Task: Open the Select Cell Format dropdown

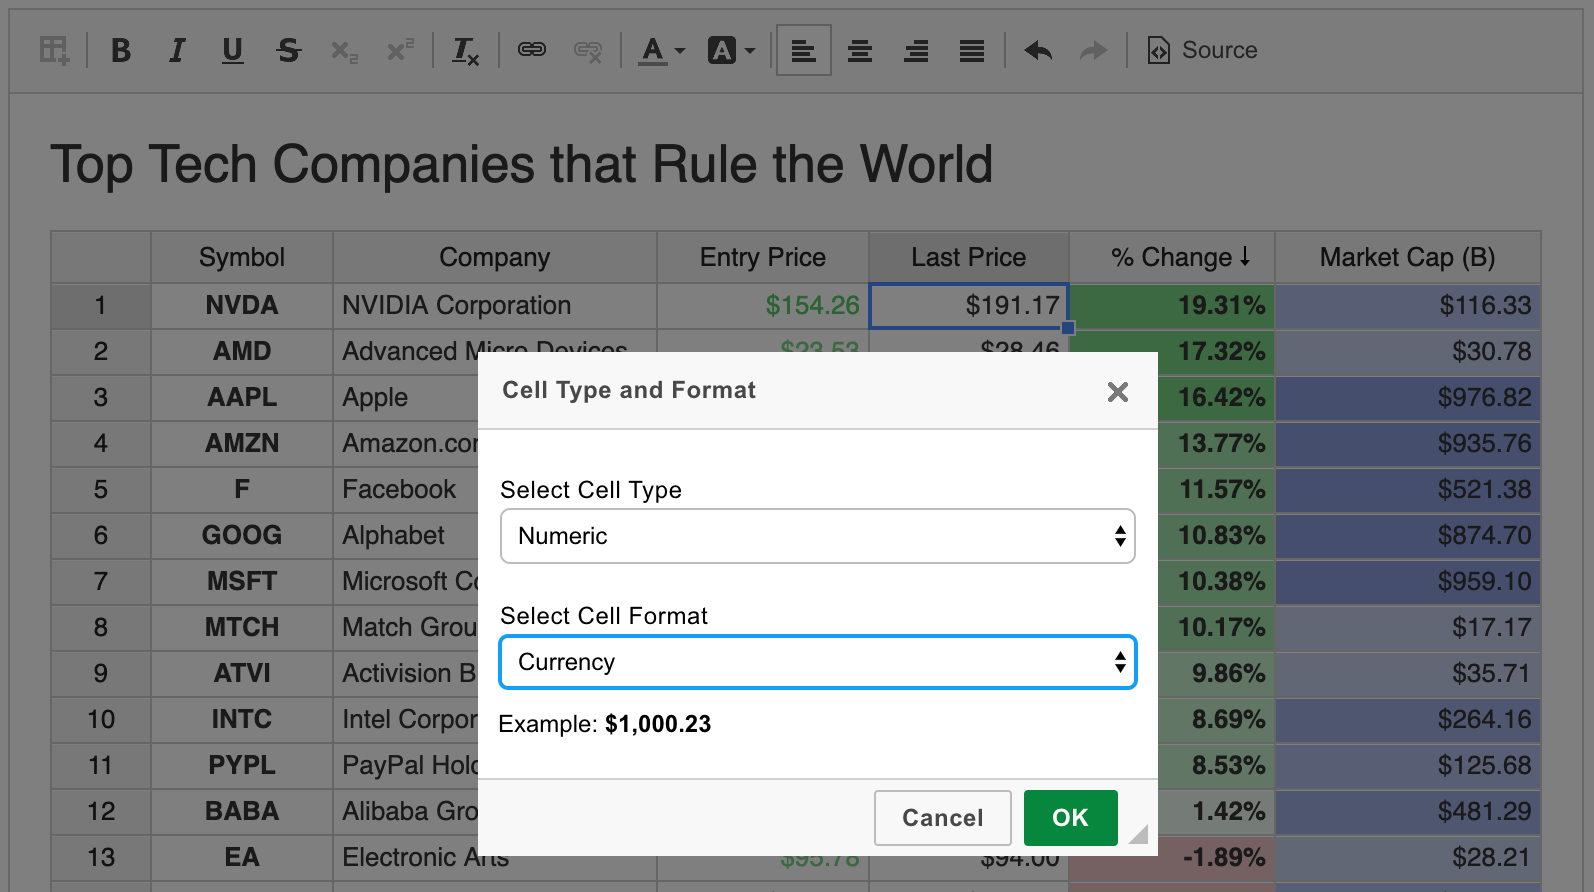Action: pyautogui.click(x=818, y=662)
